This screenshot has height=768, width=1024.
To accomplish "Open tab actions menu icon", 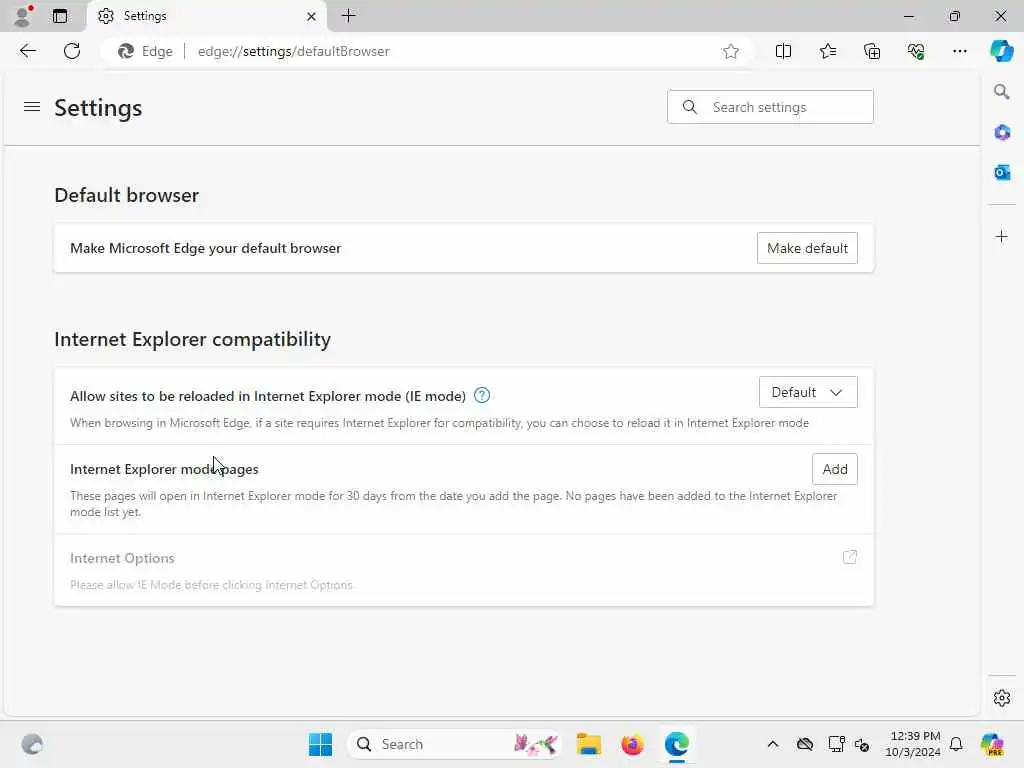I will (60, 16).
